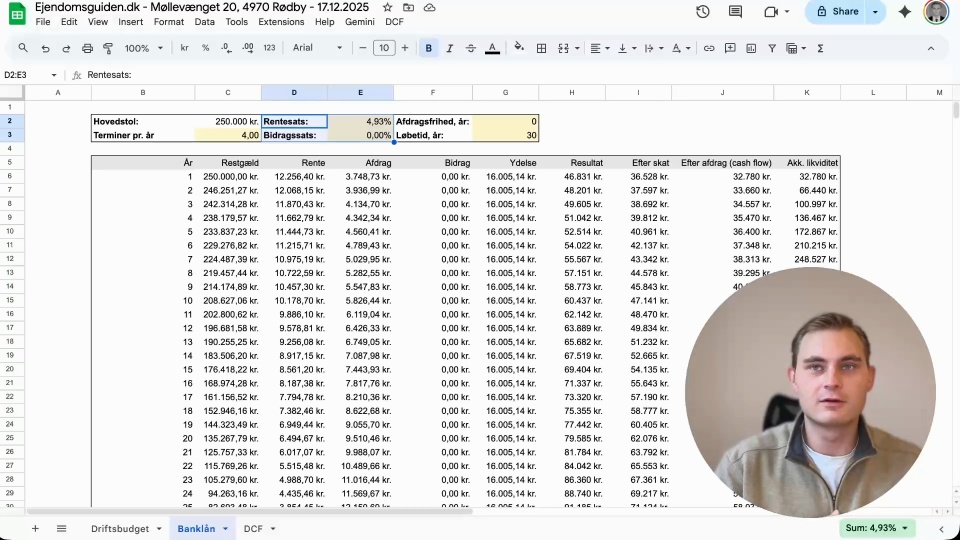Click the Undo icon in the toolbar

click(45, 48)
